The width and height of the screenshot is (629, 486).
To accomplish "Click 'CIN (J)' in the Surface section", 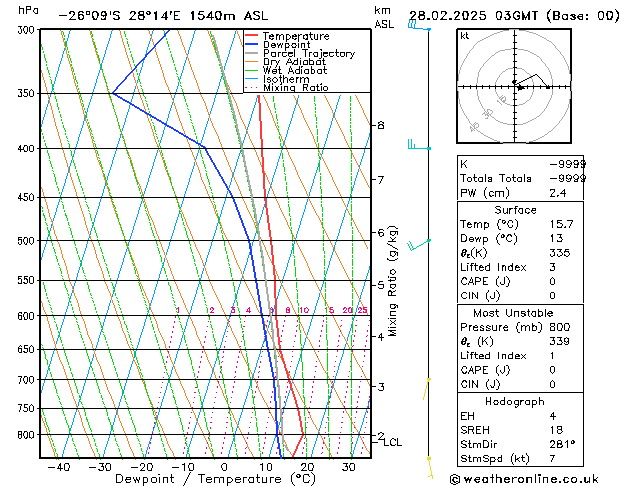I will (x=480, y=296).
